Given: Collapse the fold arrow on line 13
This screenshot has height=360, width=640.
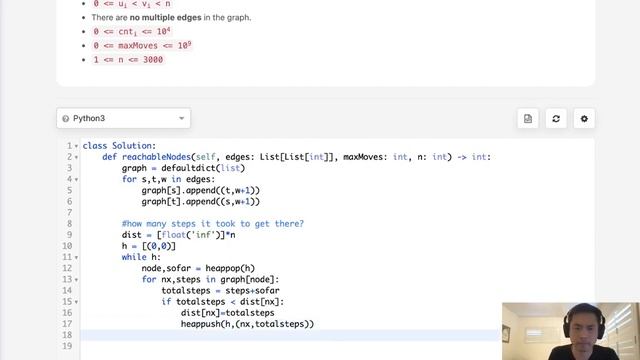Looking at the screenshot, I should click(x=76, y=280).
